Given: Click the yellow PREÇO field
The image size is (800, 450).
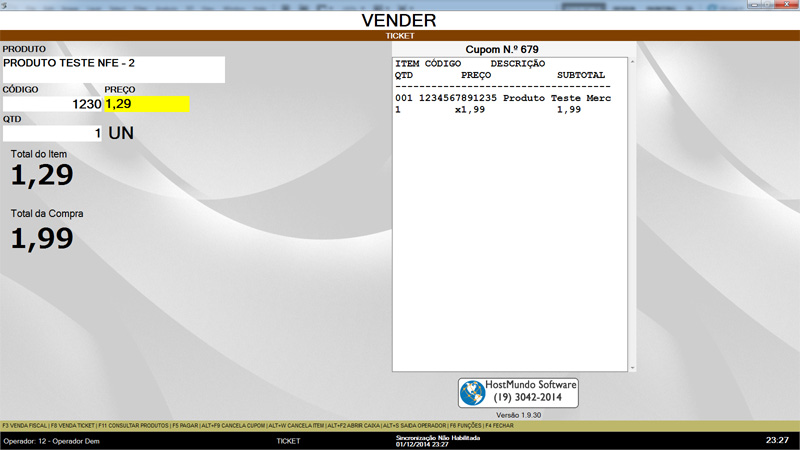Looking at the screenshot, I should pyautogui.click(x=146, y=104).
